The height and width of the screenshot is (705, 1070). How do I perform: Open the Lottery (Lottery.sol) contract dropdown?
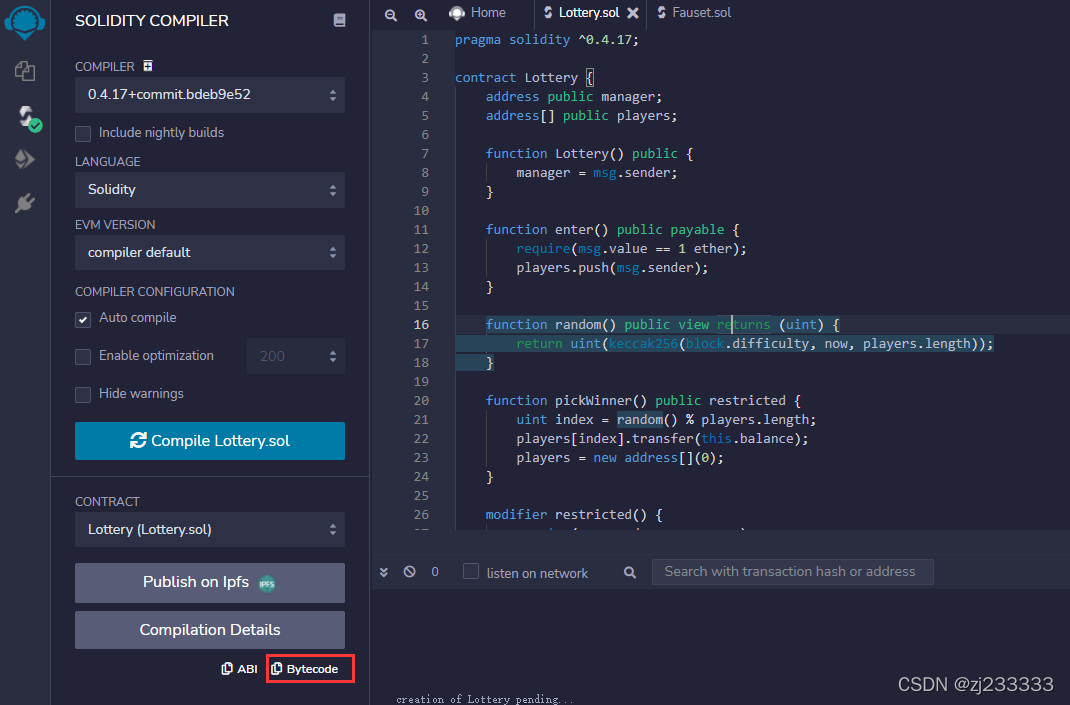point(209,530)
